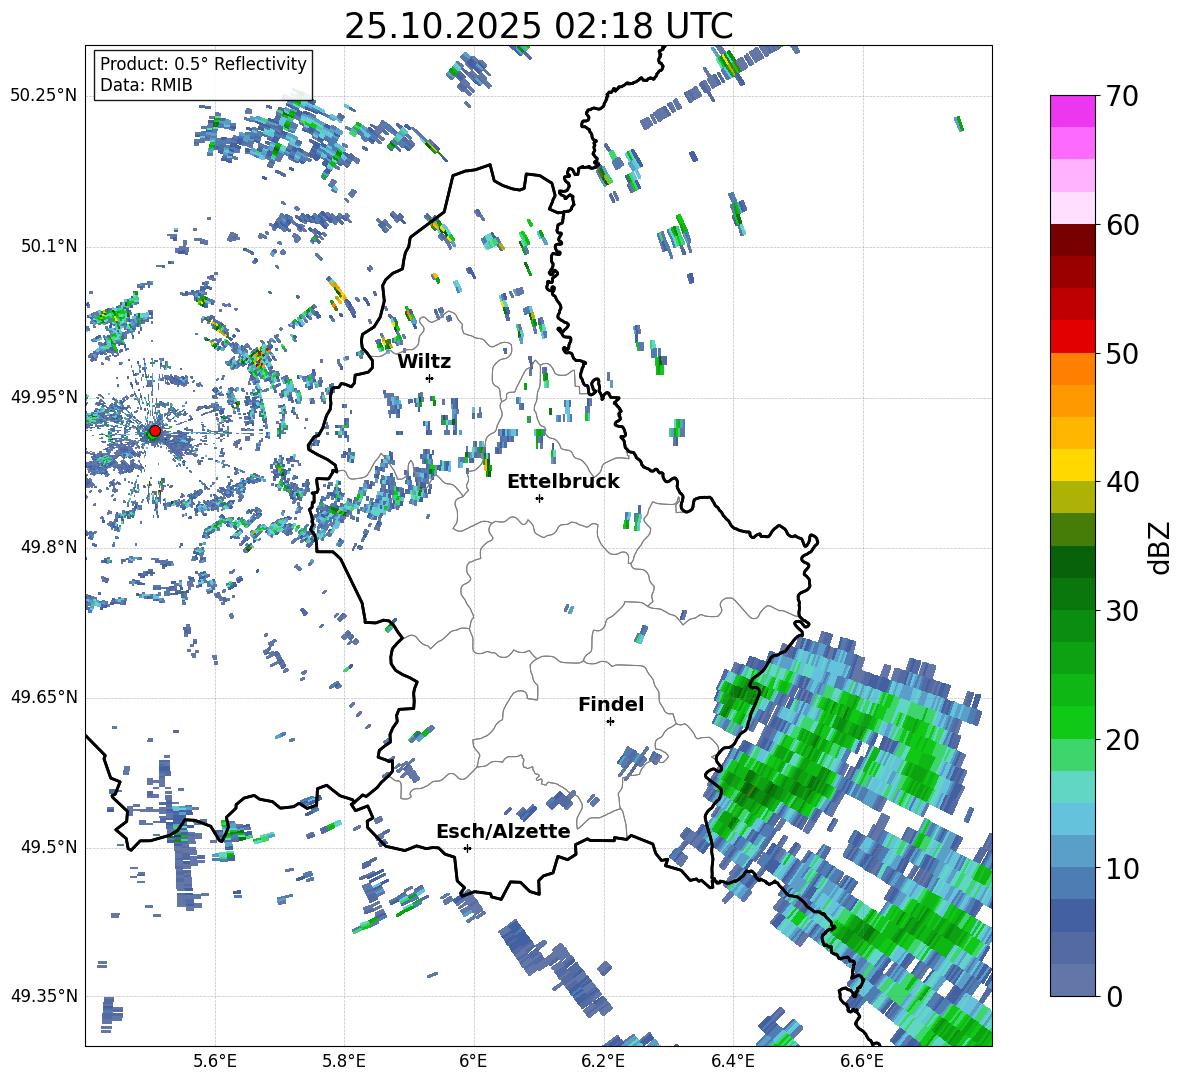
Task: Click the 'Data: RMIB' text
Action: tap(146, 85)
